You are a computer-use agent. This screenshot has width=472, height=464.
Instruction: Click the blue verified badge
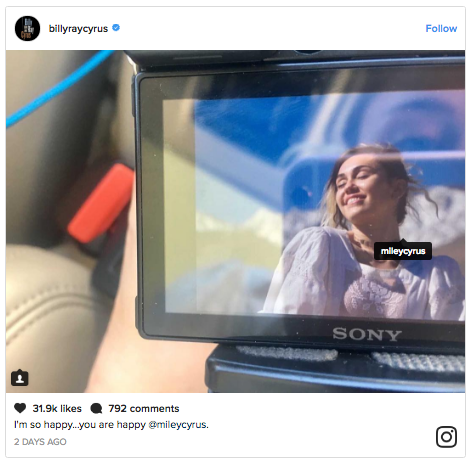(116, 28)
